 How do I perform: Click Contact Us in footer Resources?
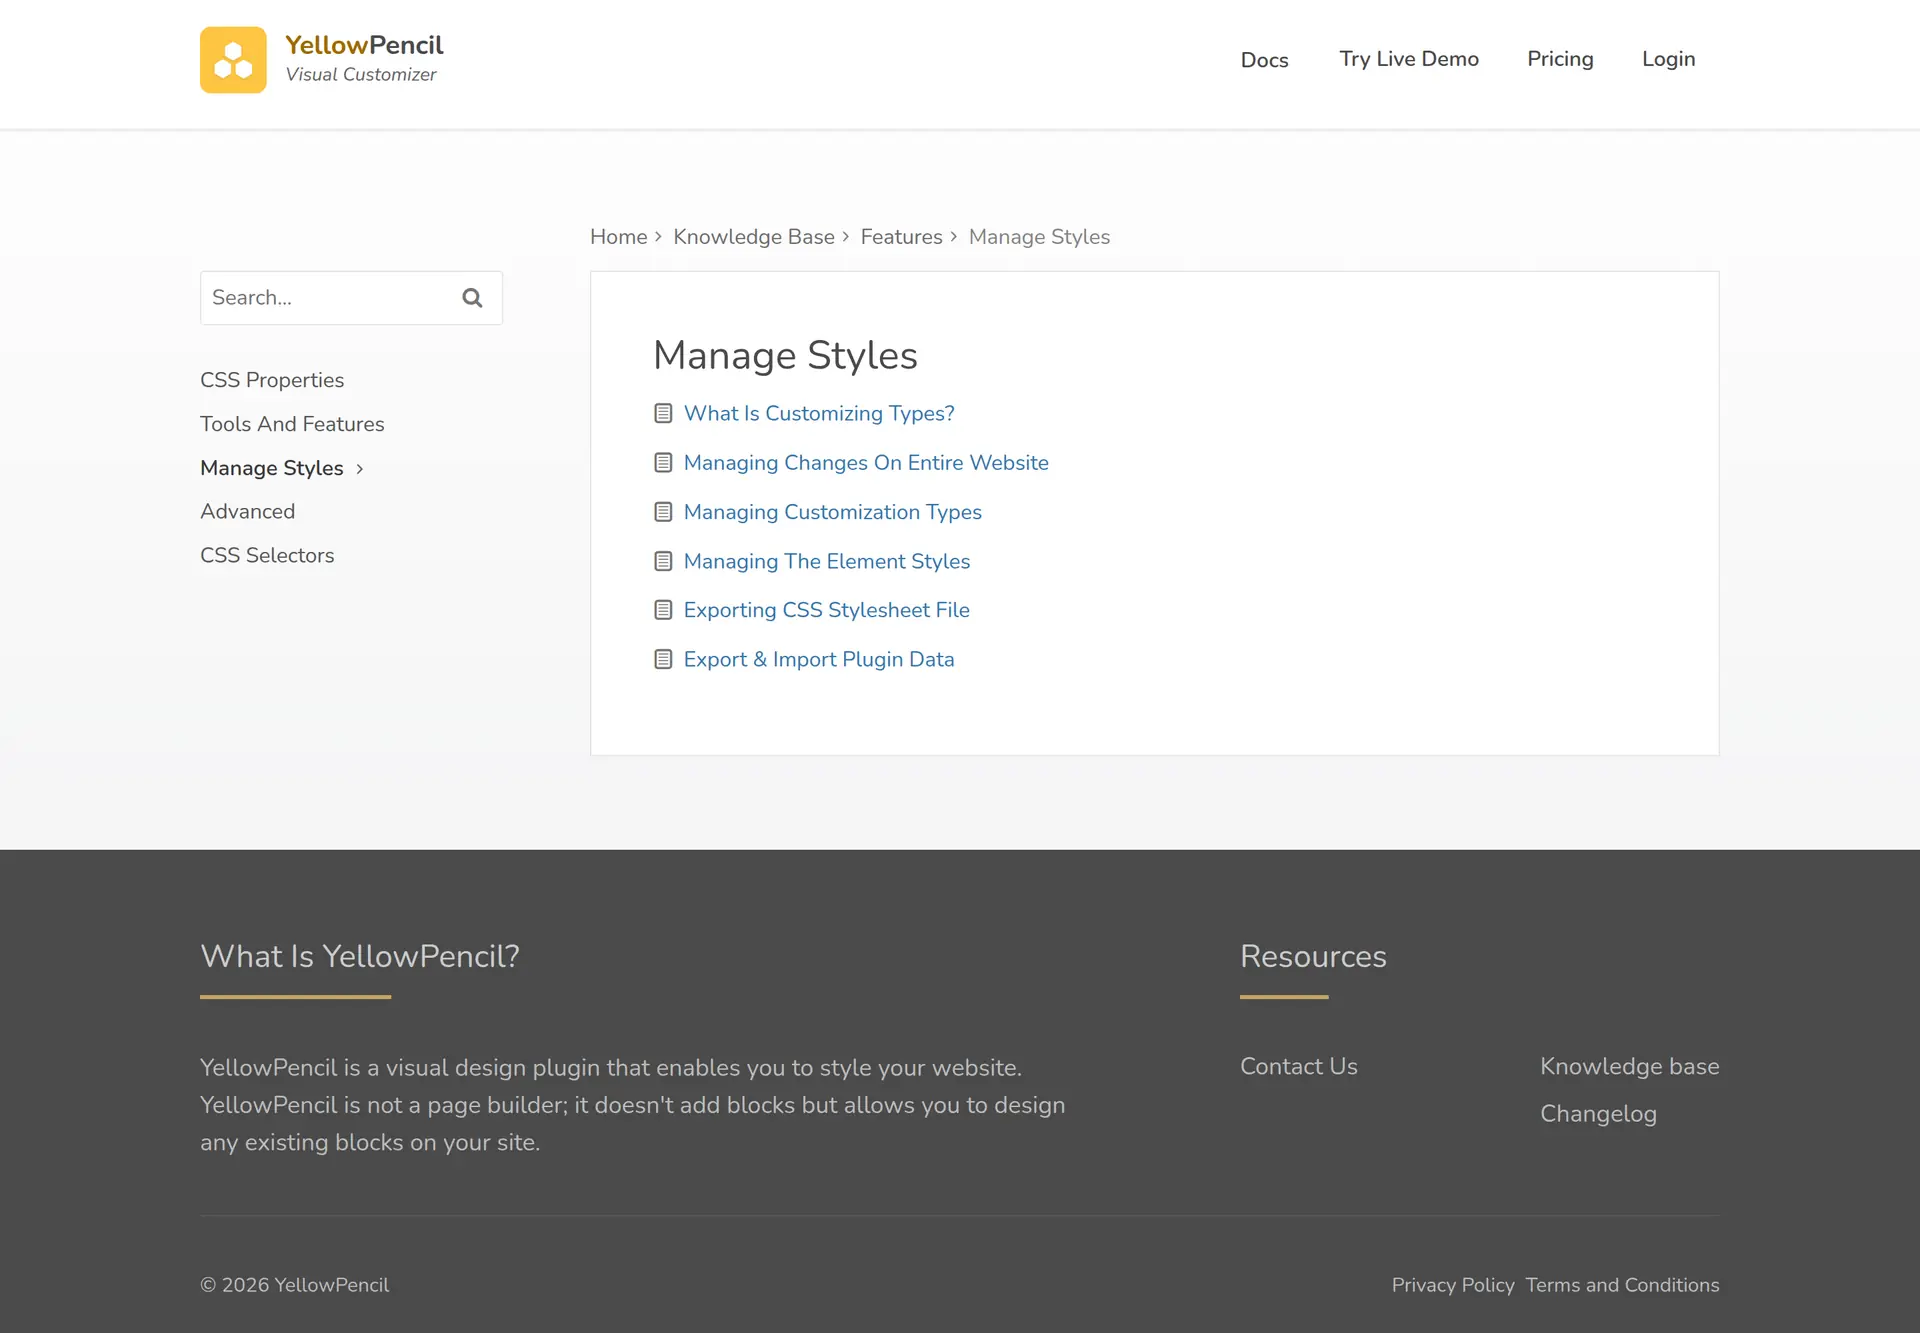1298,1066
